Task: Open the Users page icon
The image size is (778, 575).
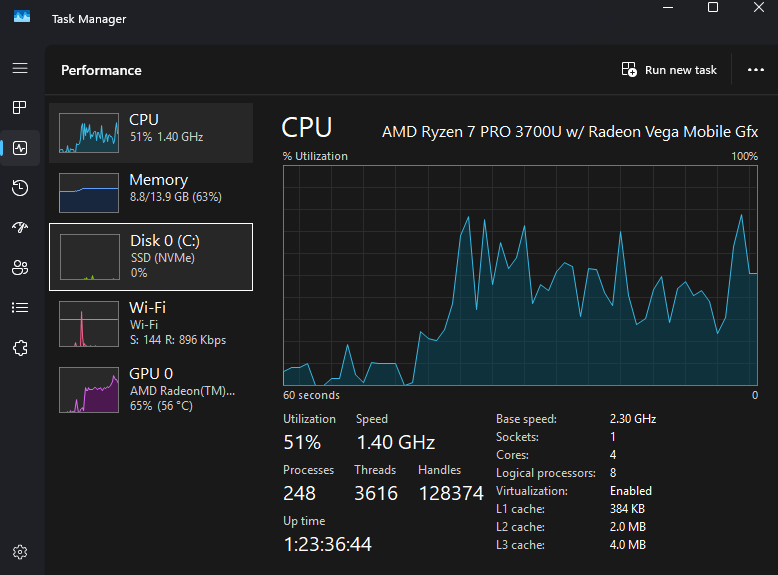Action: point(20,268)
